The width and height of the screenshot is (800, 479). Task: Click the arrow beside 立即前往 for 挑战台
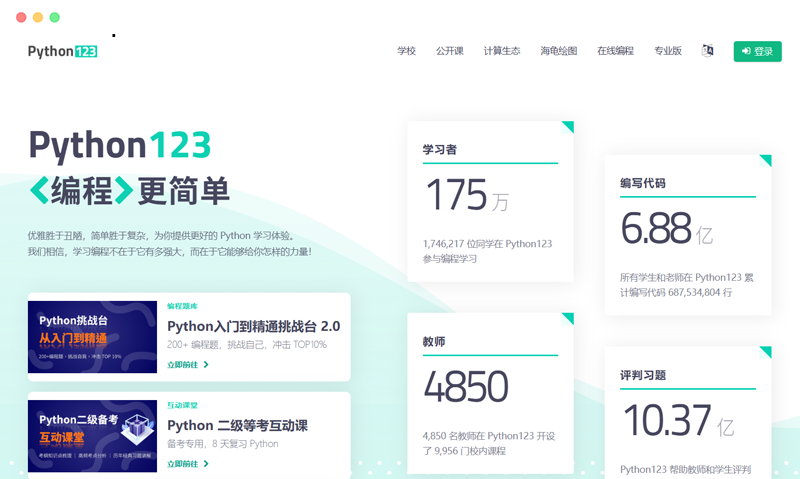click(206, 365)
